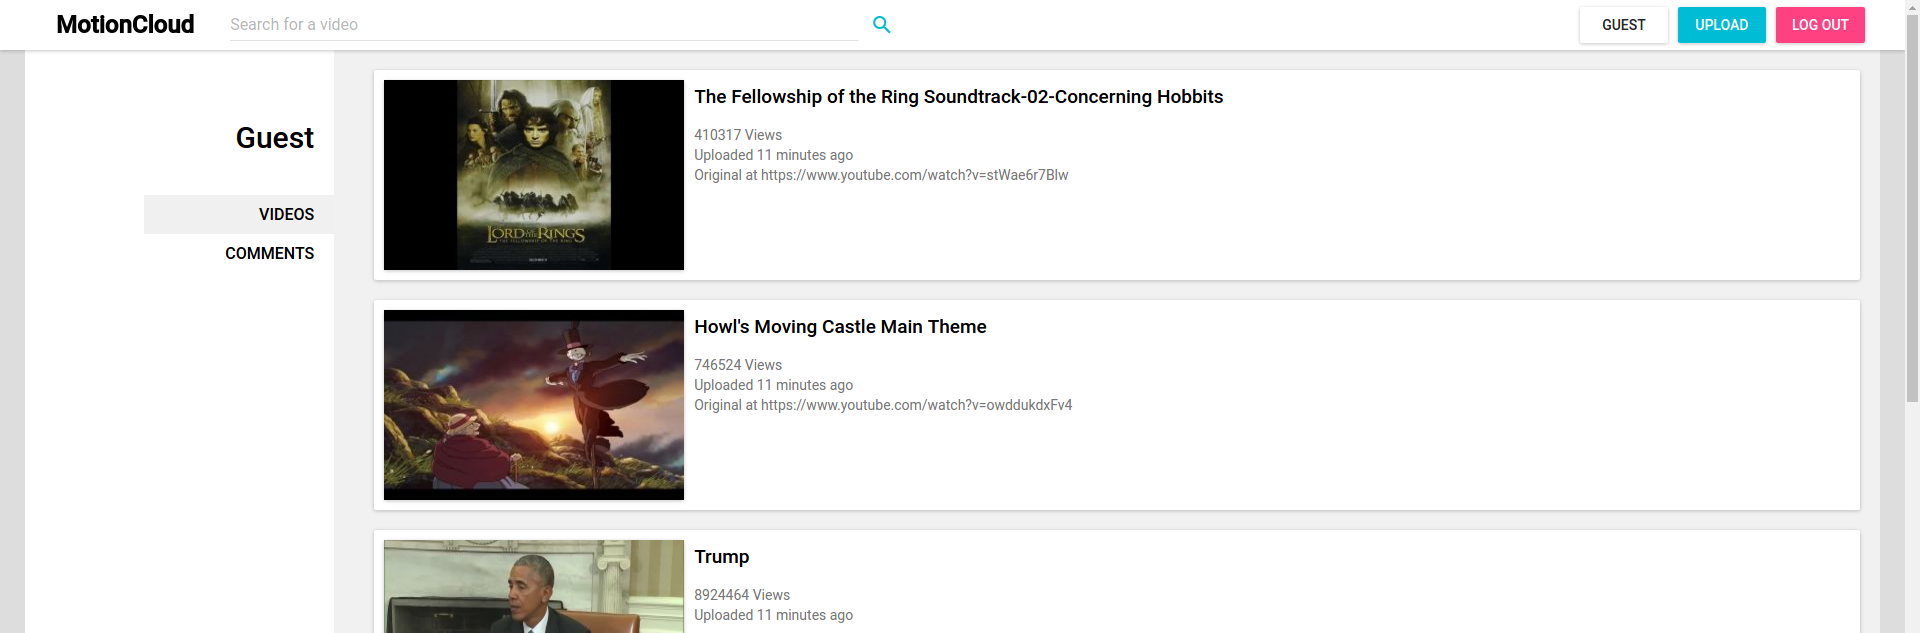This screenshot has height=633, width=1920.
Task: Click 'Uploaded 11 minutes ago' under Howl's video
Action: coord(773,385)
